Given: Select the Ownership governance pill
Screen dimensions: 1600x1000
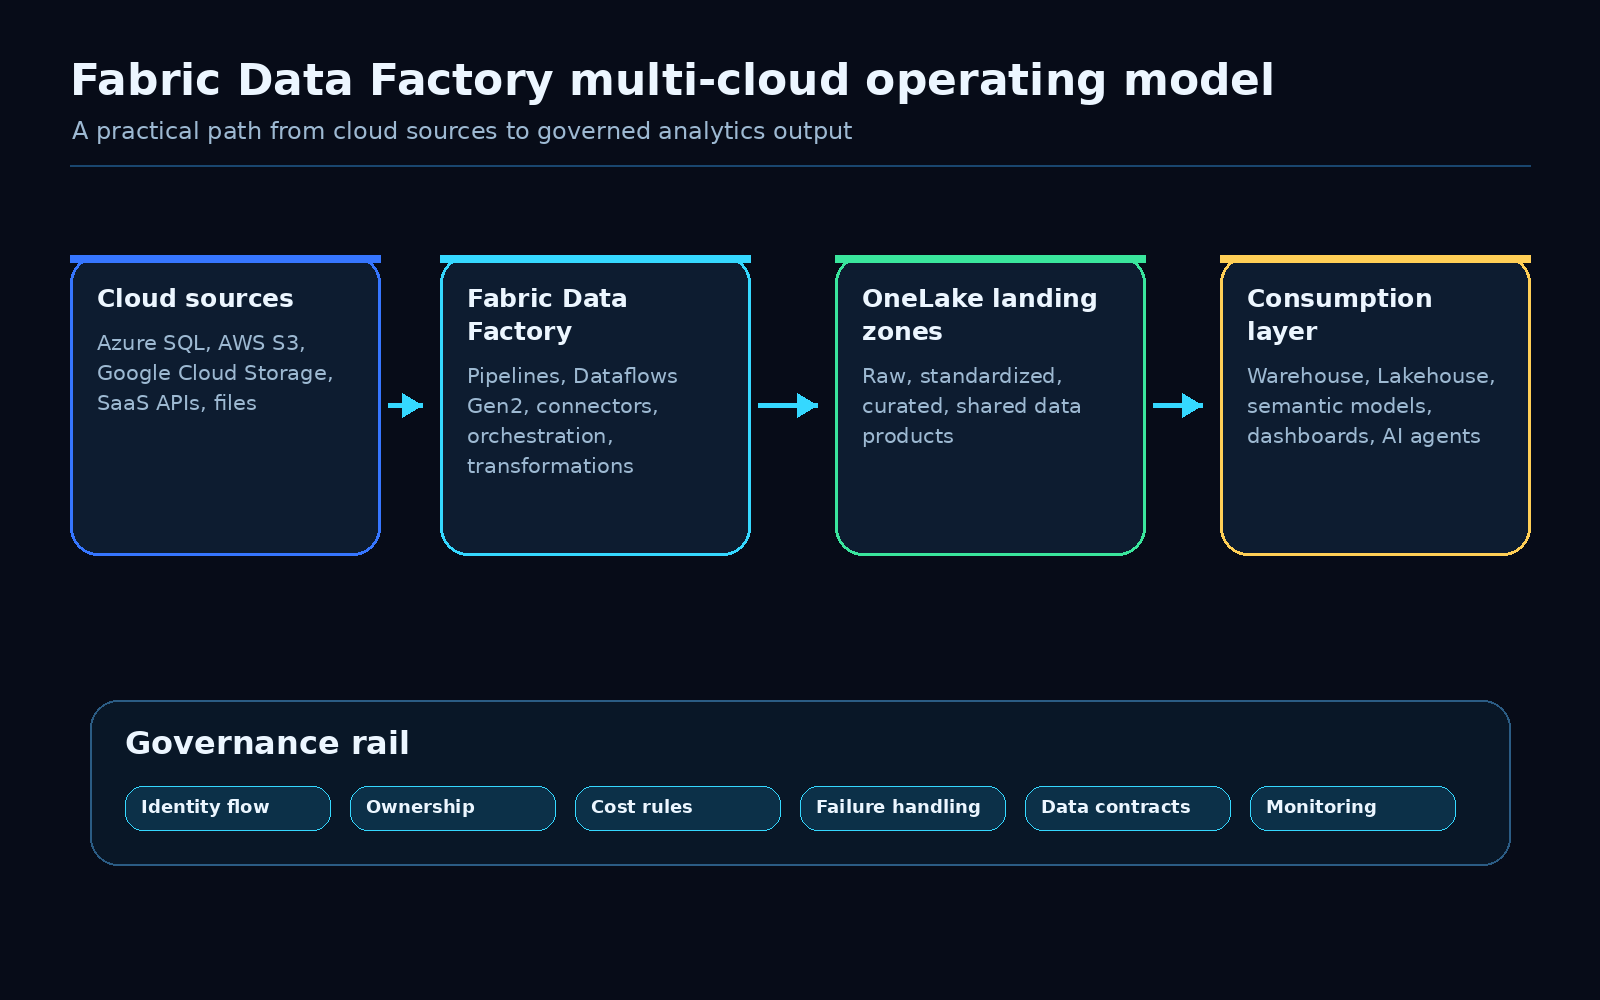Looking at the screenshot, I should pyautogui.click(x=453, y=808).
